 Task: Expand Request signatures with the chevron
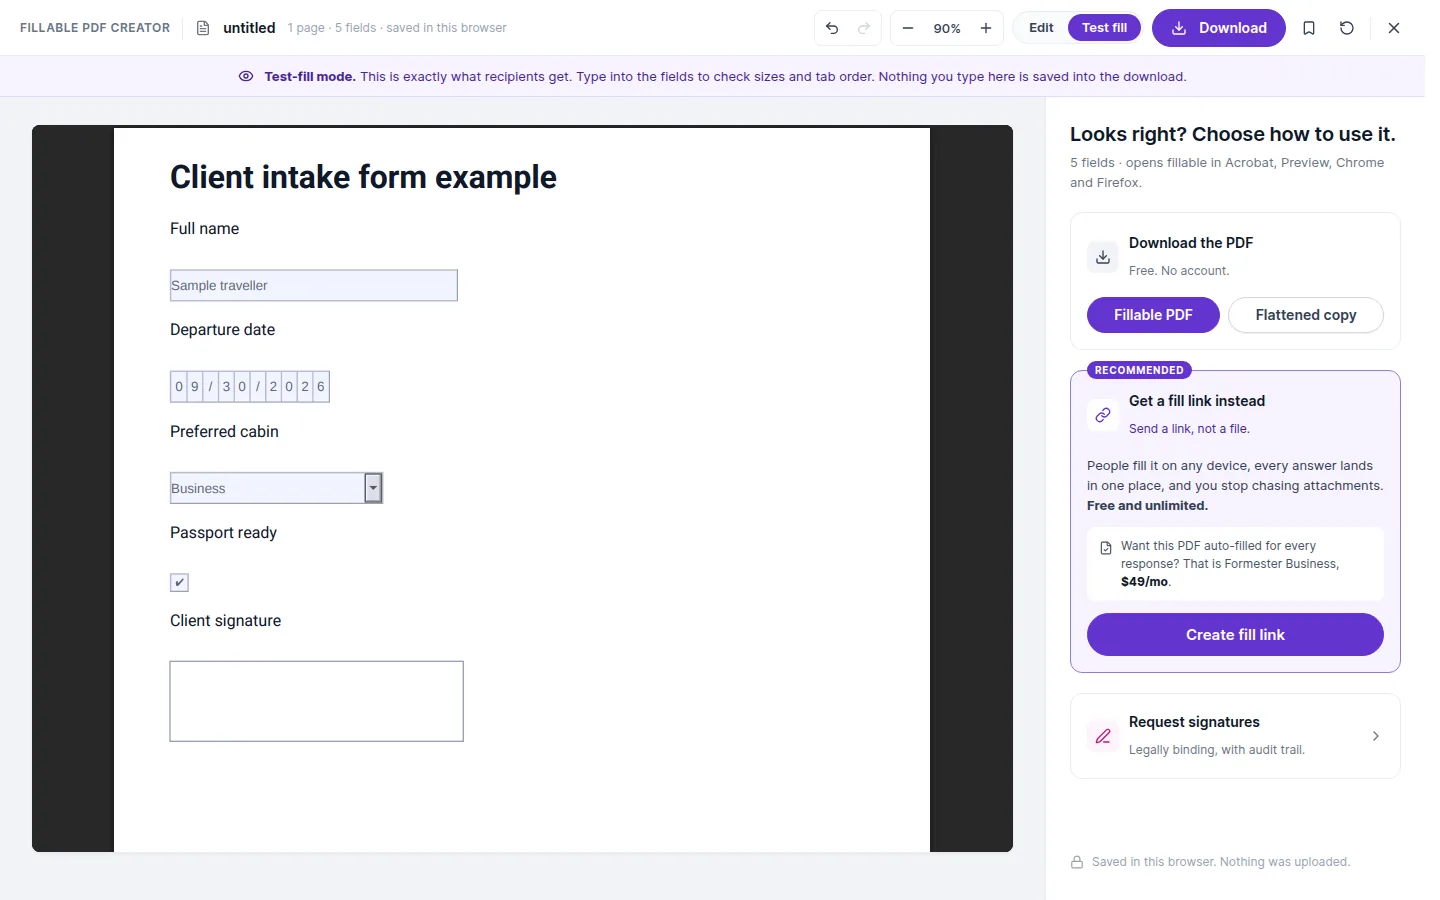tap(1376, 736)
